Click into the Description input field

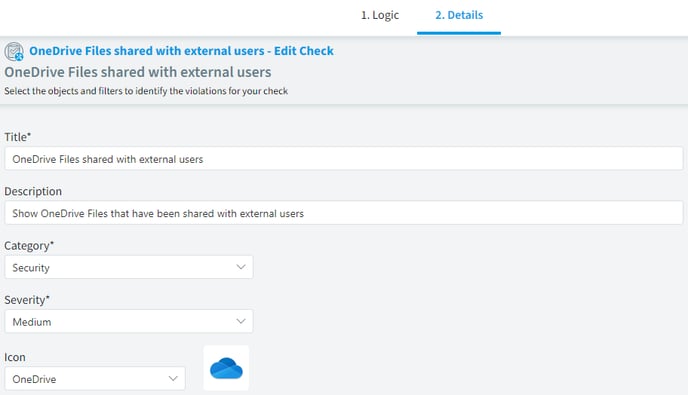pos(344,213)
